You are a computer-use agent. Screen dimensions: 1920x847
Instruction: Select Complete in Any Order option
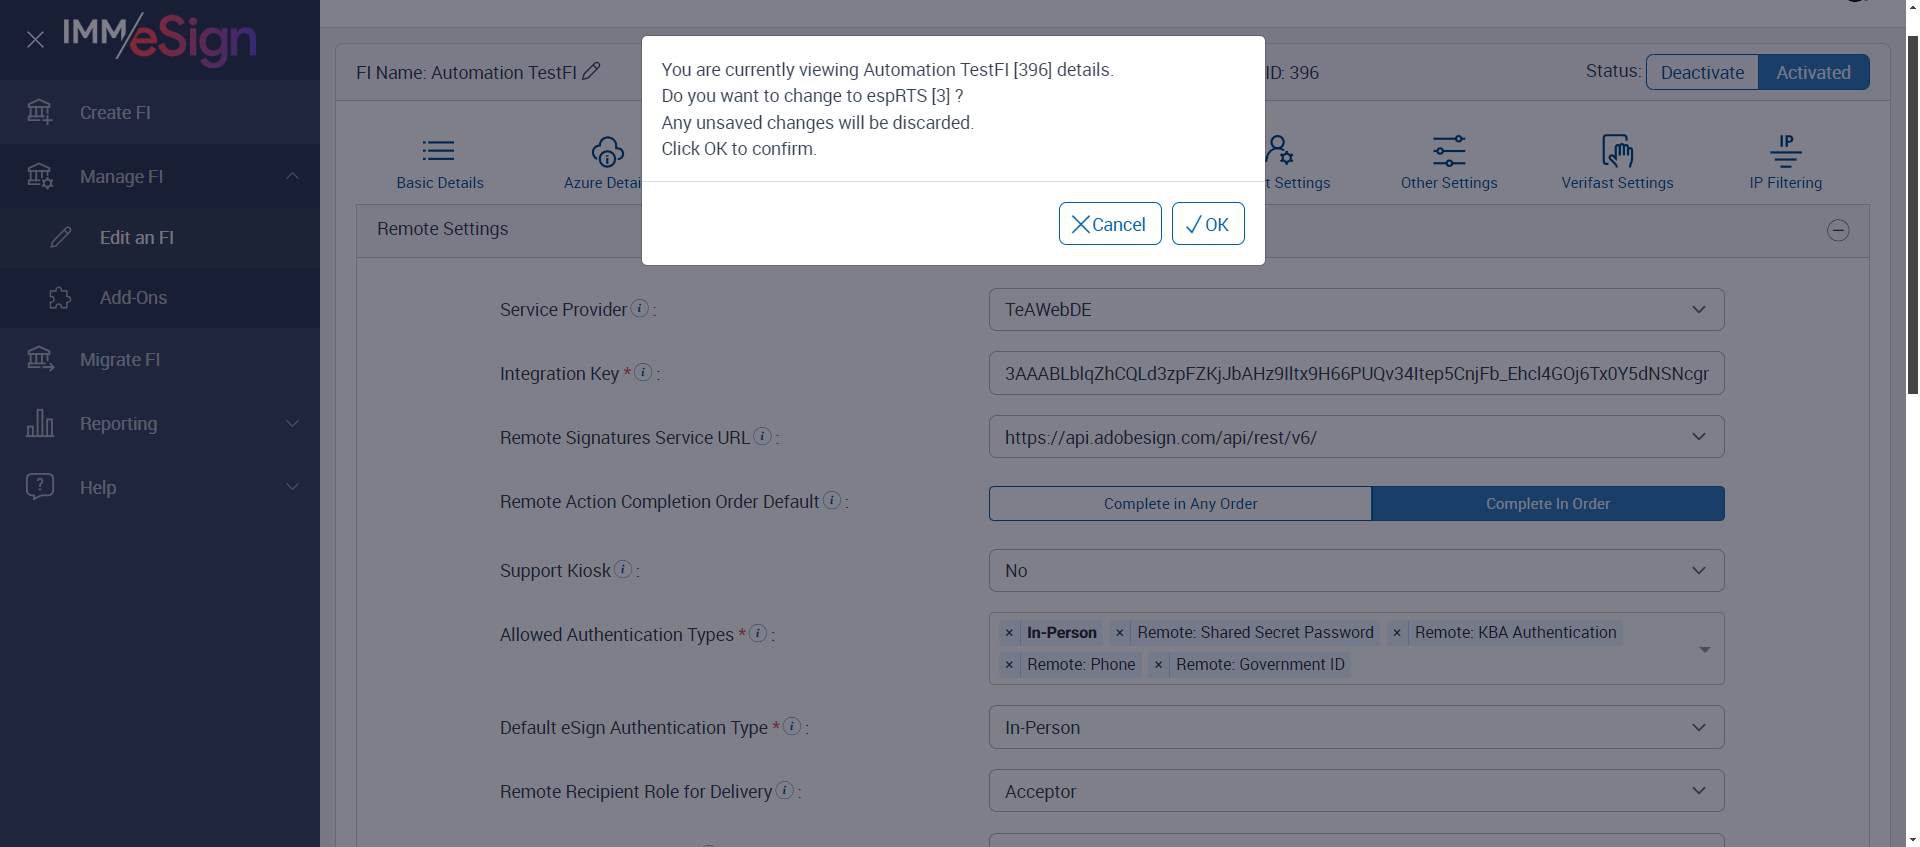[1180, 504]
